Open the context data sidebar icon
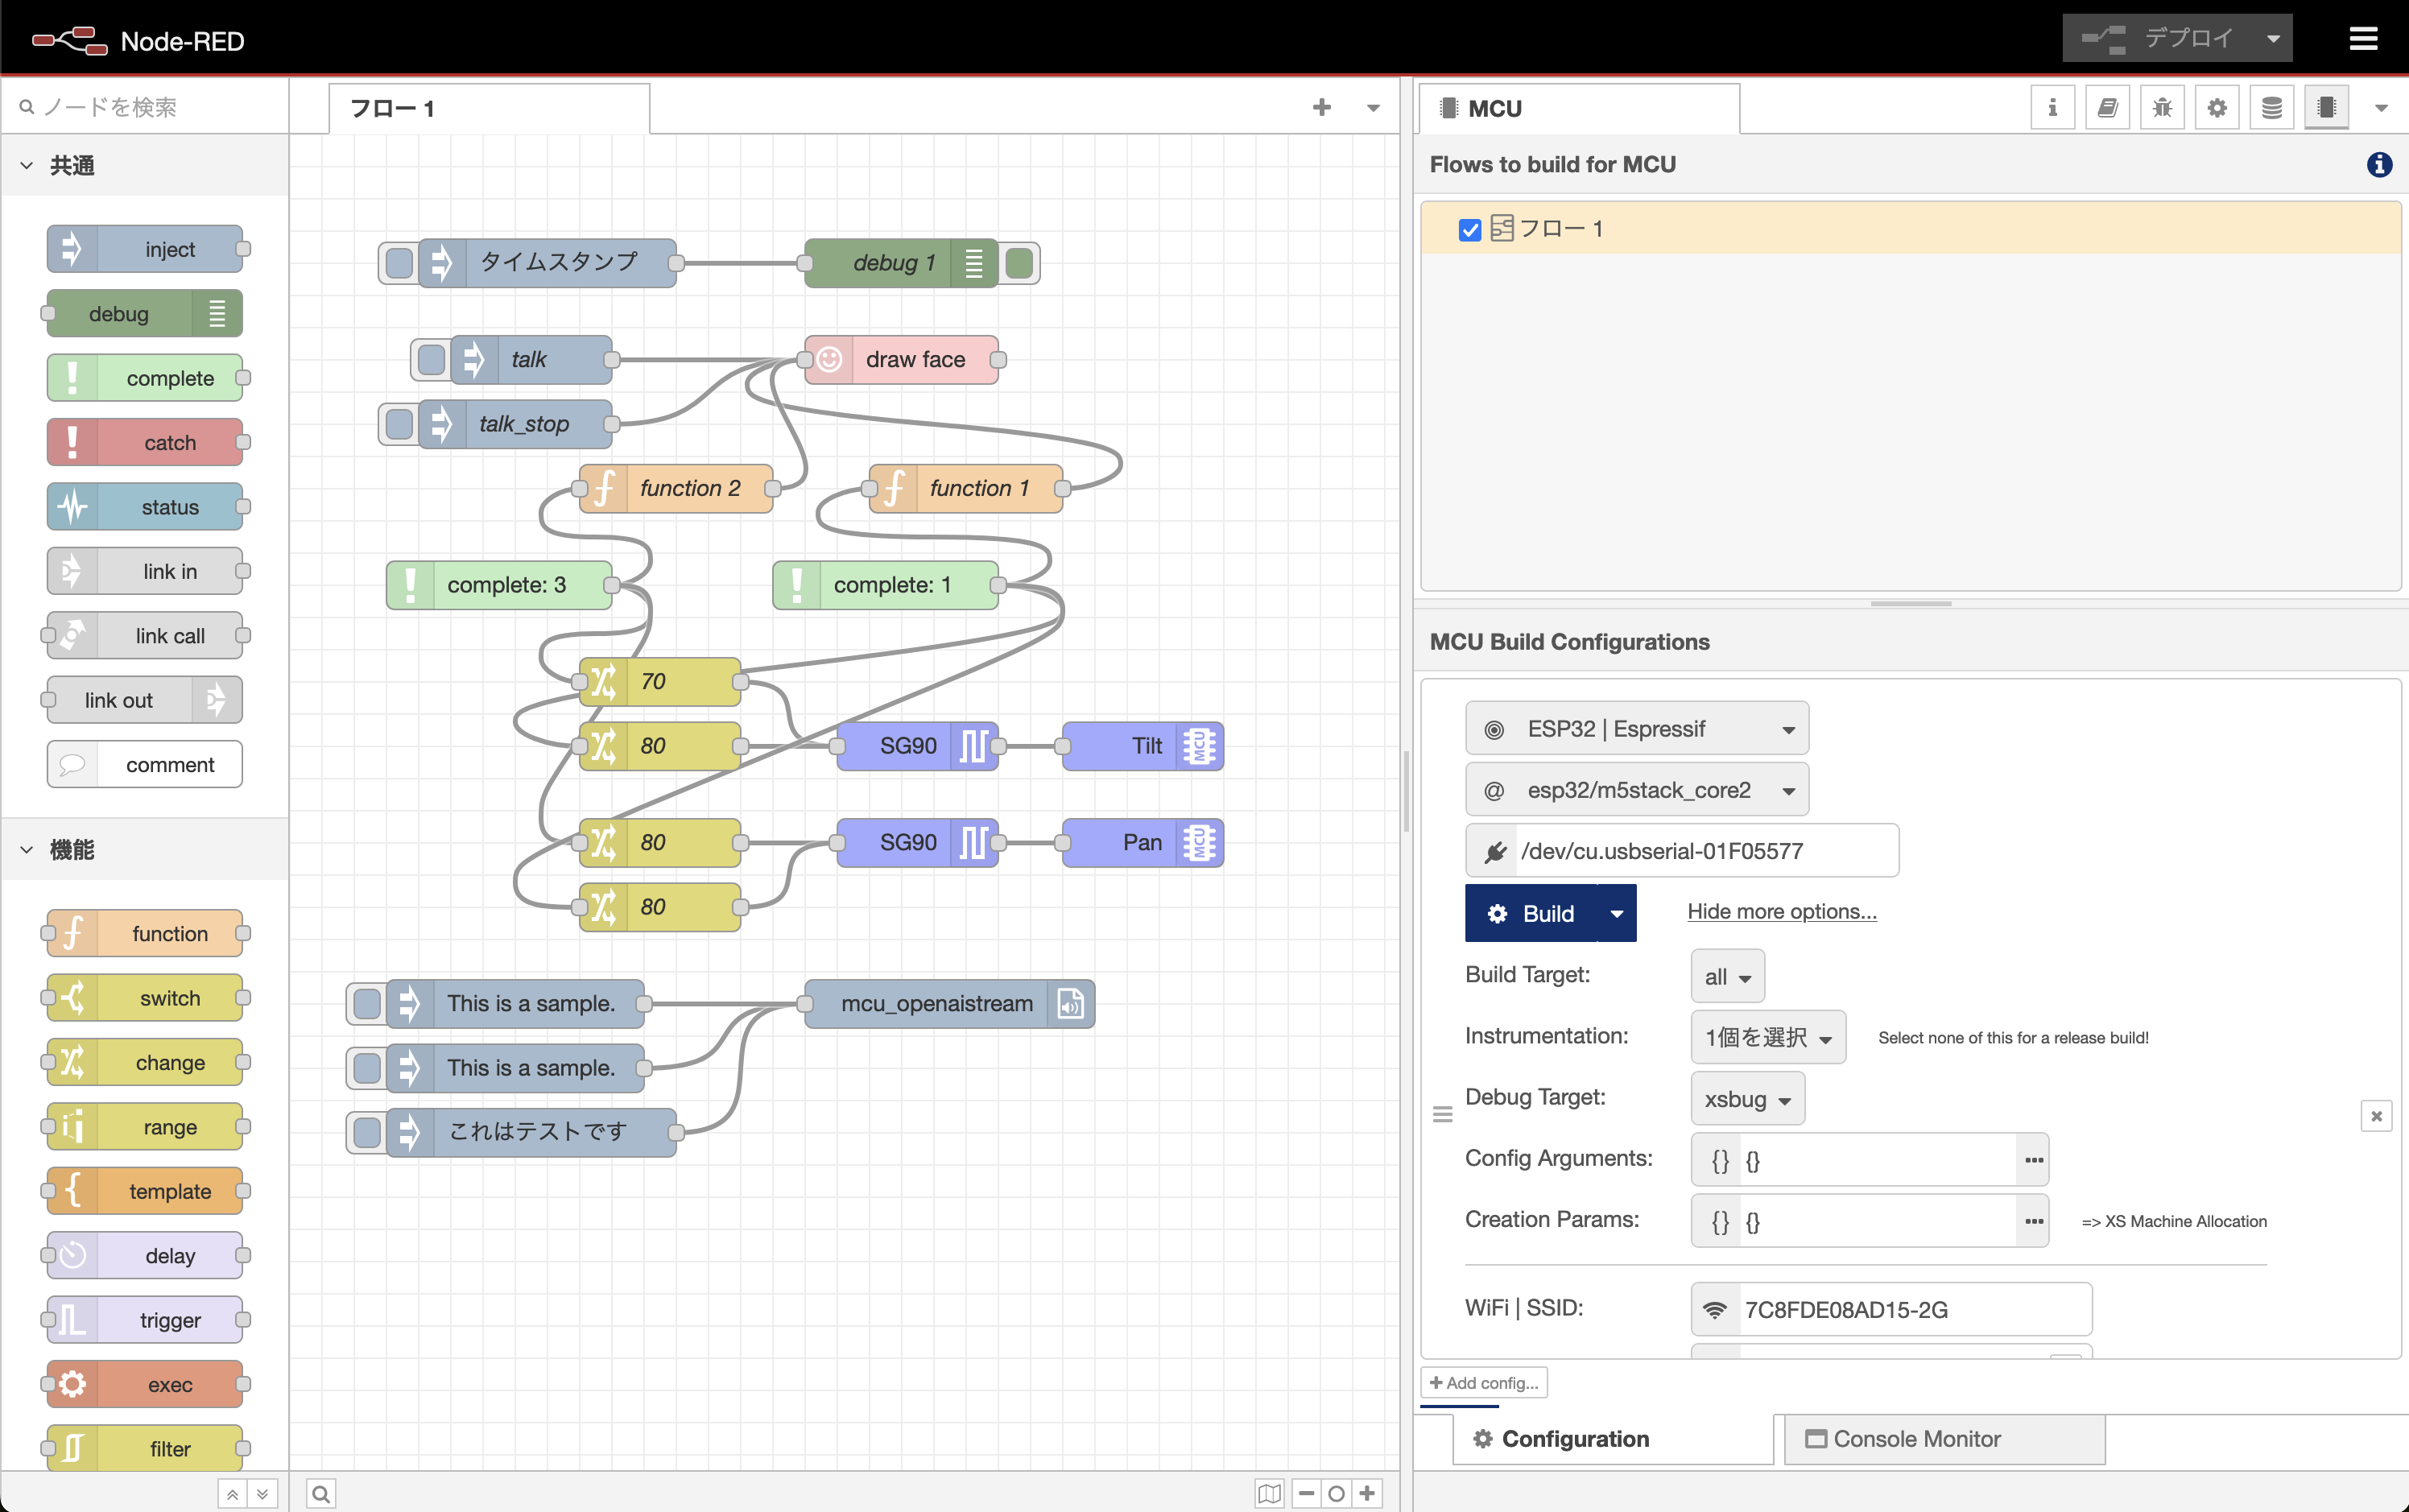 click(2272, 108)
